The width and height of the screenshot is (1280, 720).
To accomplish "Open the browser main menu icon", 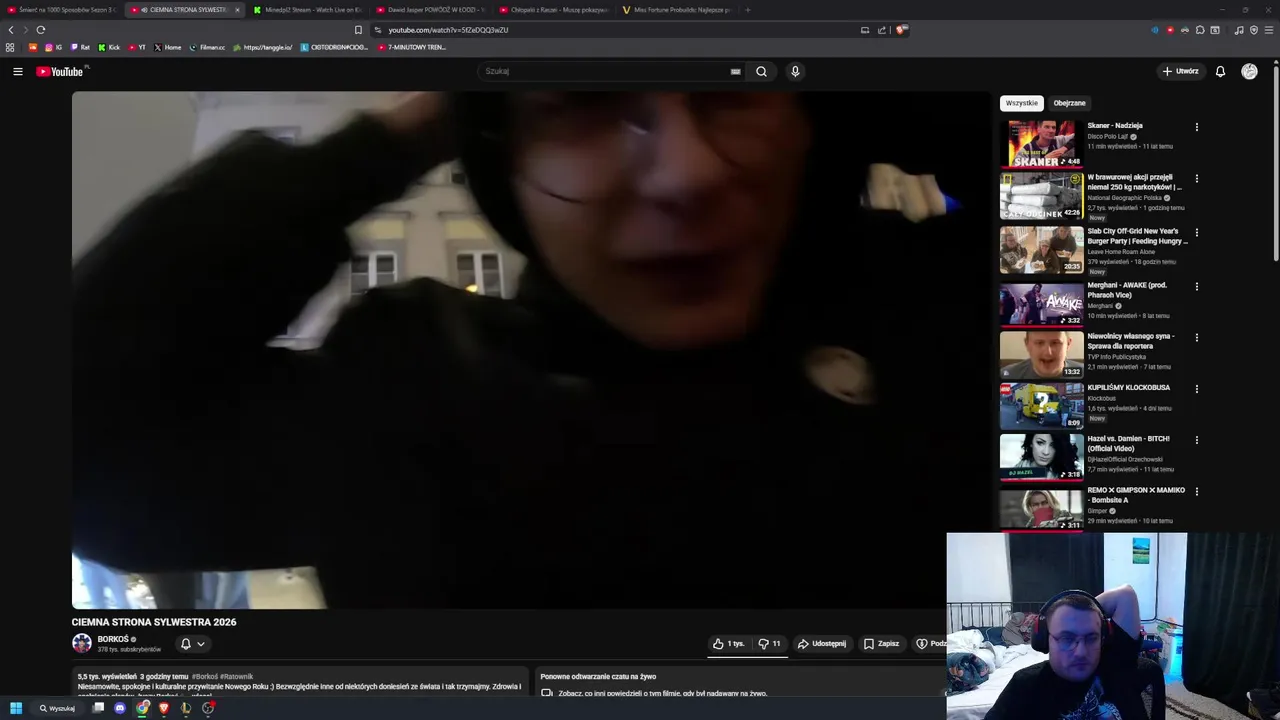I will tap(1268, 30).
